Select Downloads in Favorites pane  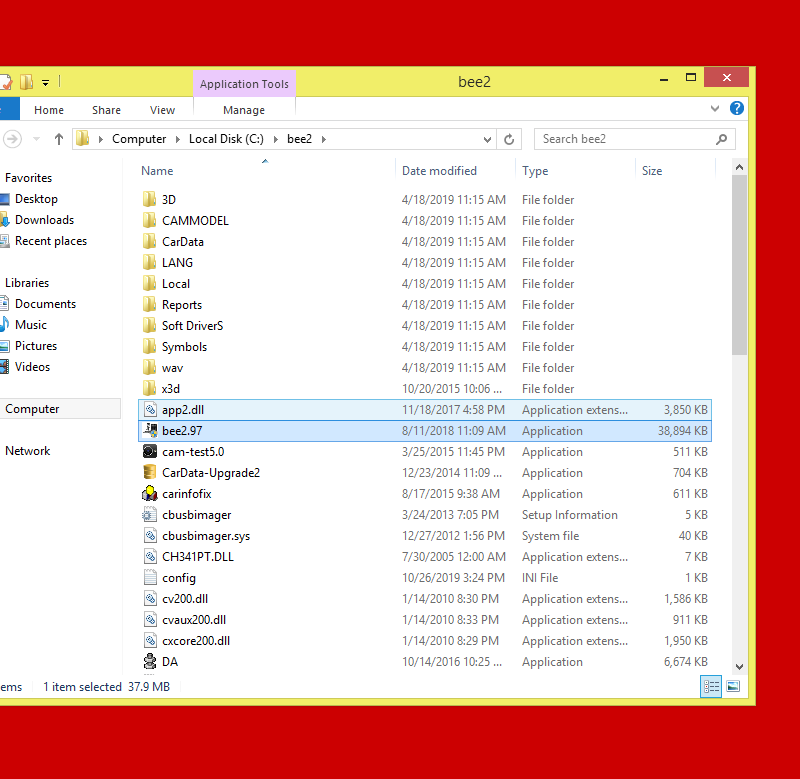point(44,220)
